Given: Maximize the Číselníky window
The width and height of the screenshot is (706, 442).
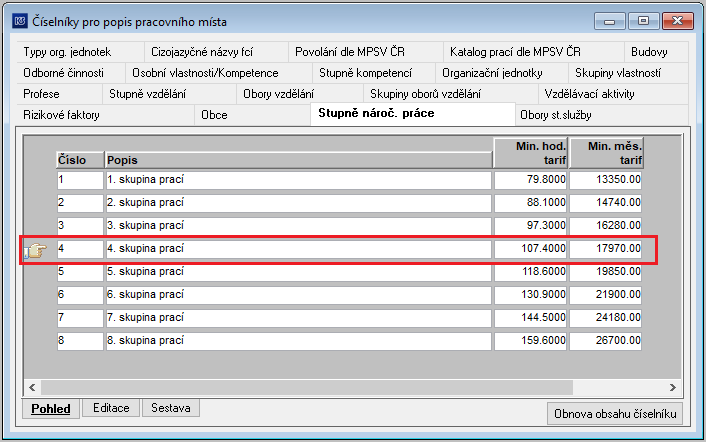Looking at the screenshot, I should point(643,21).
